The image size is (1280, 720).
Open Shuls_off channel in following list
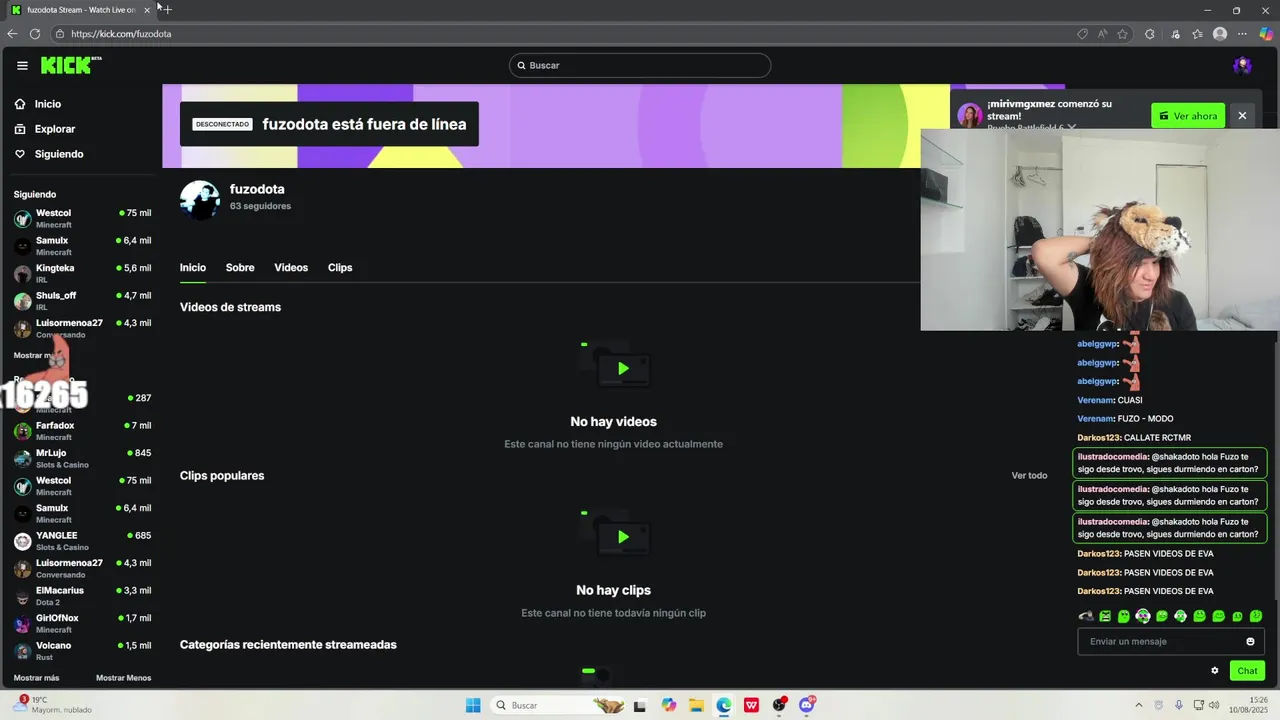pos(82,301)
